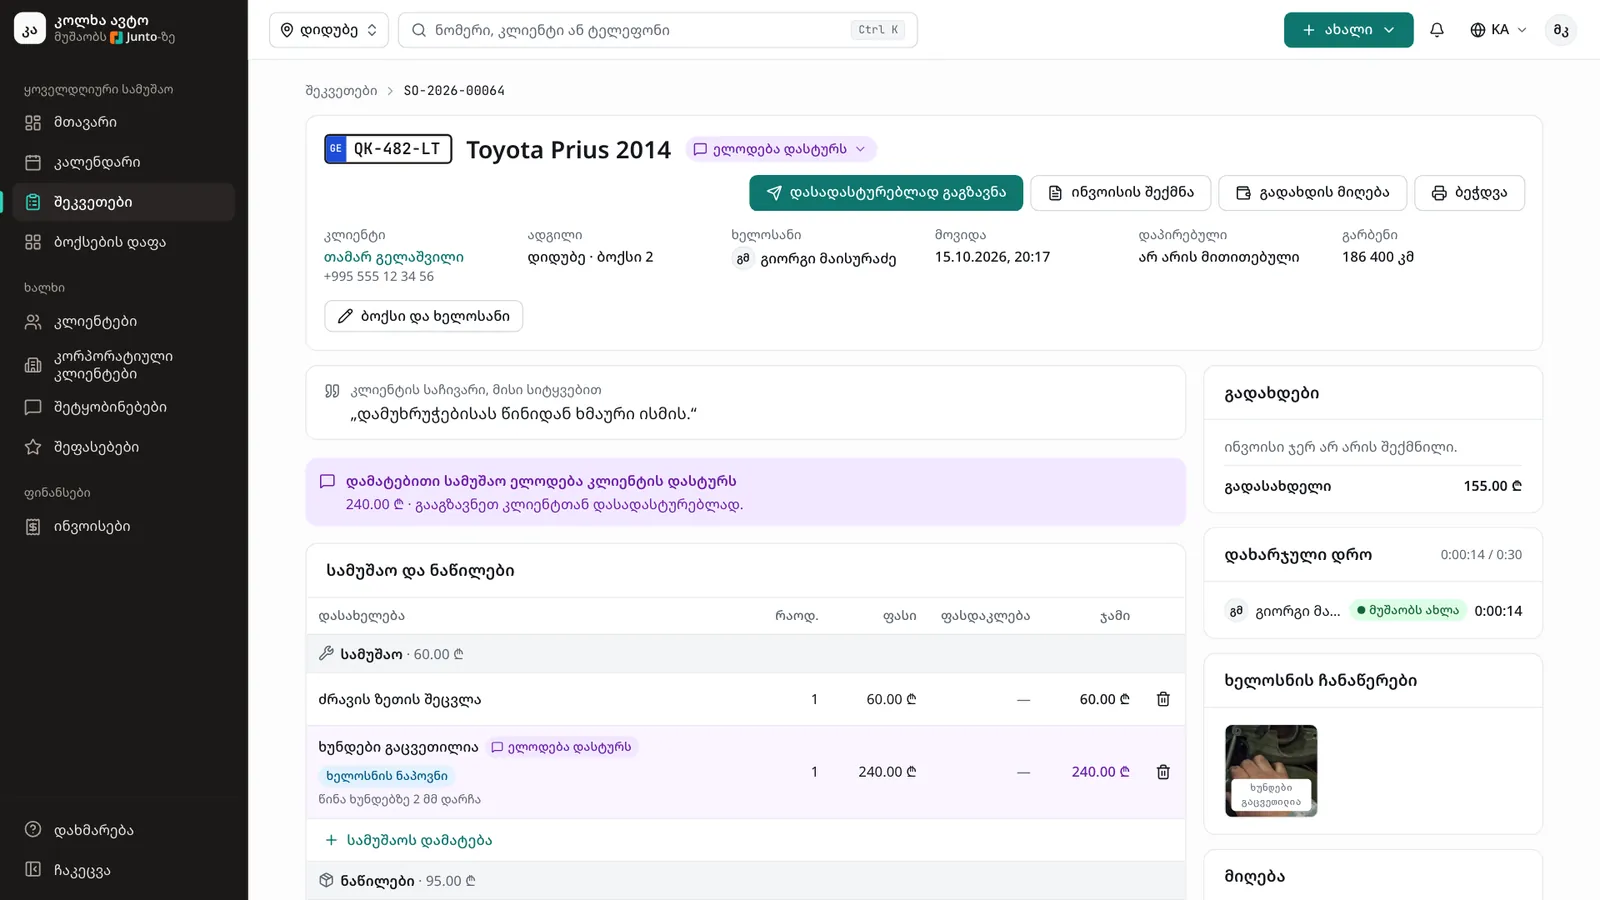Click the timer value 0:00:14 / 0:30
The width and height of the screenshot is (1600, 900).
pos(1481,555)
